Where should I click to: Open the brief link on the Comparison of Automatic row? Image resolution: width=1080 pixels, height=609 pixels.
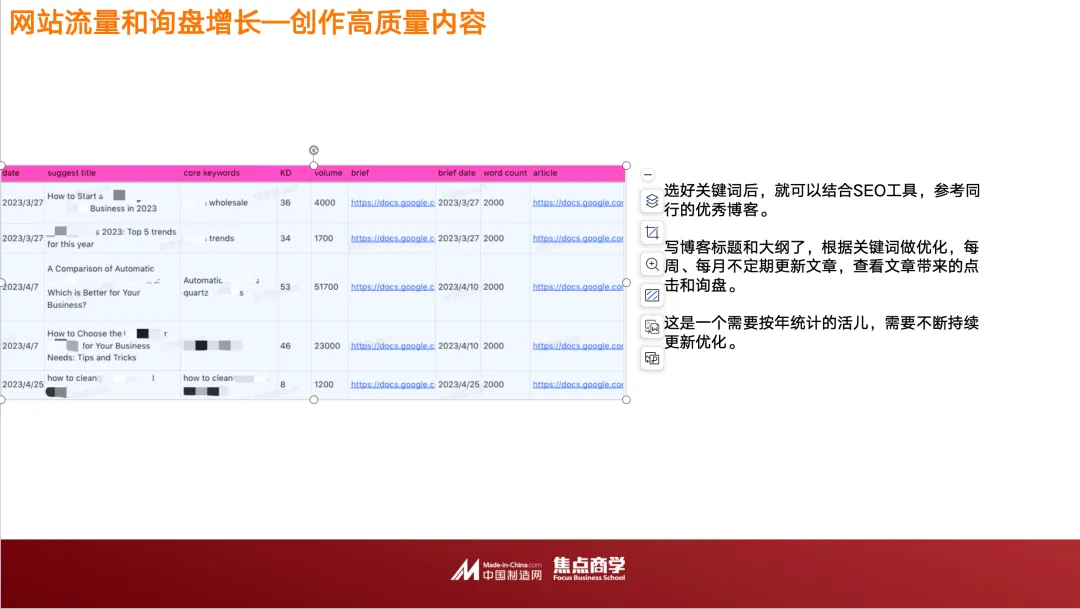[x=392, y=287]
